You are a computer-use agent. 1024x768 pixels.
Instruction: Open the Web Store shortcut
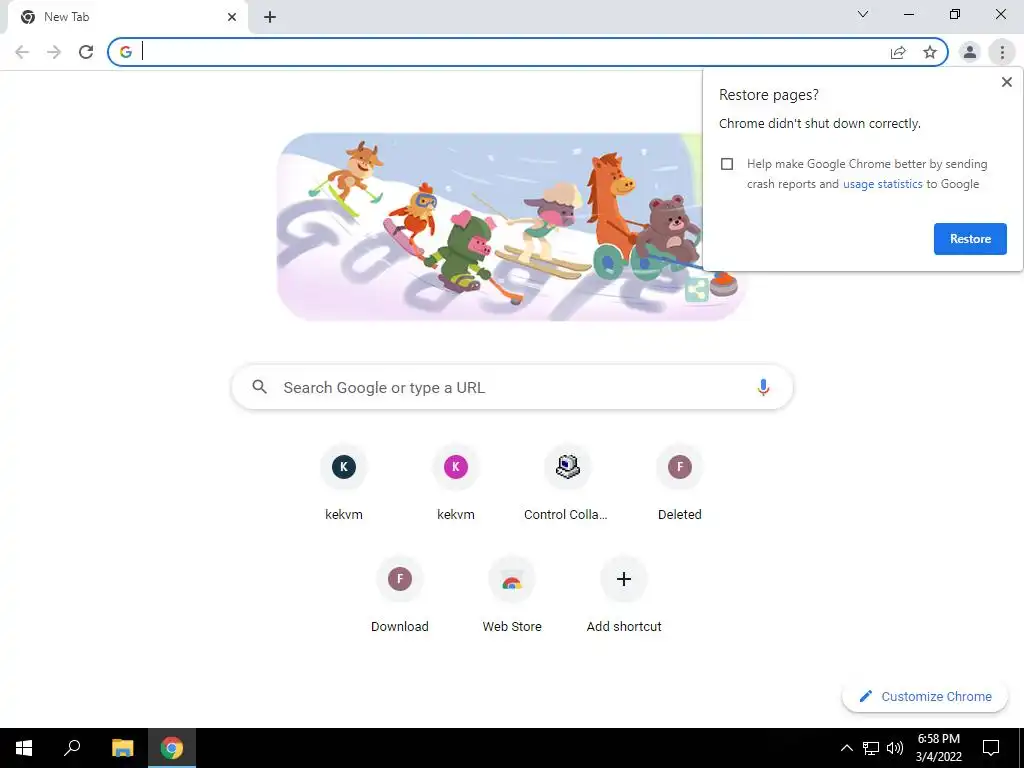tap(512, 596)
